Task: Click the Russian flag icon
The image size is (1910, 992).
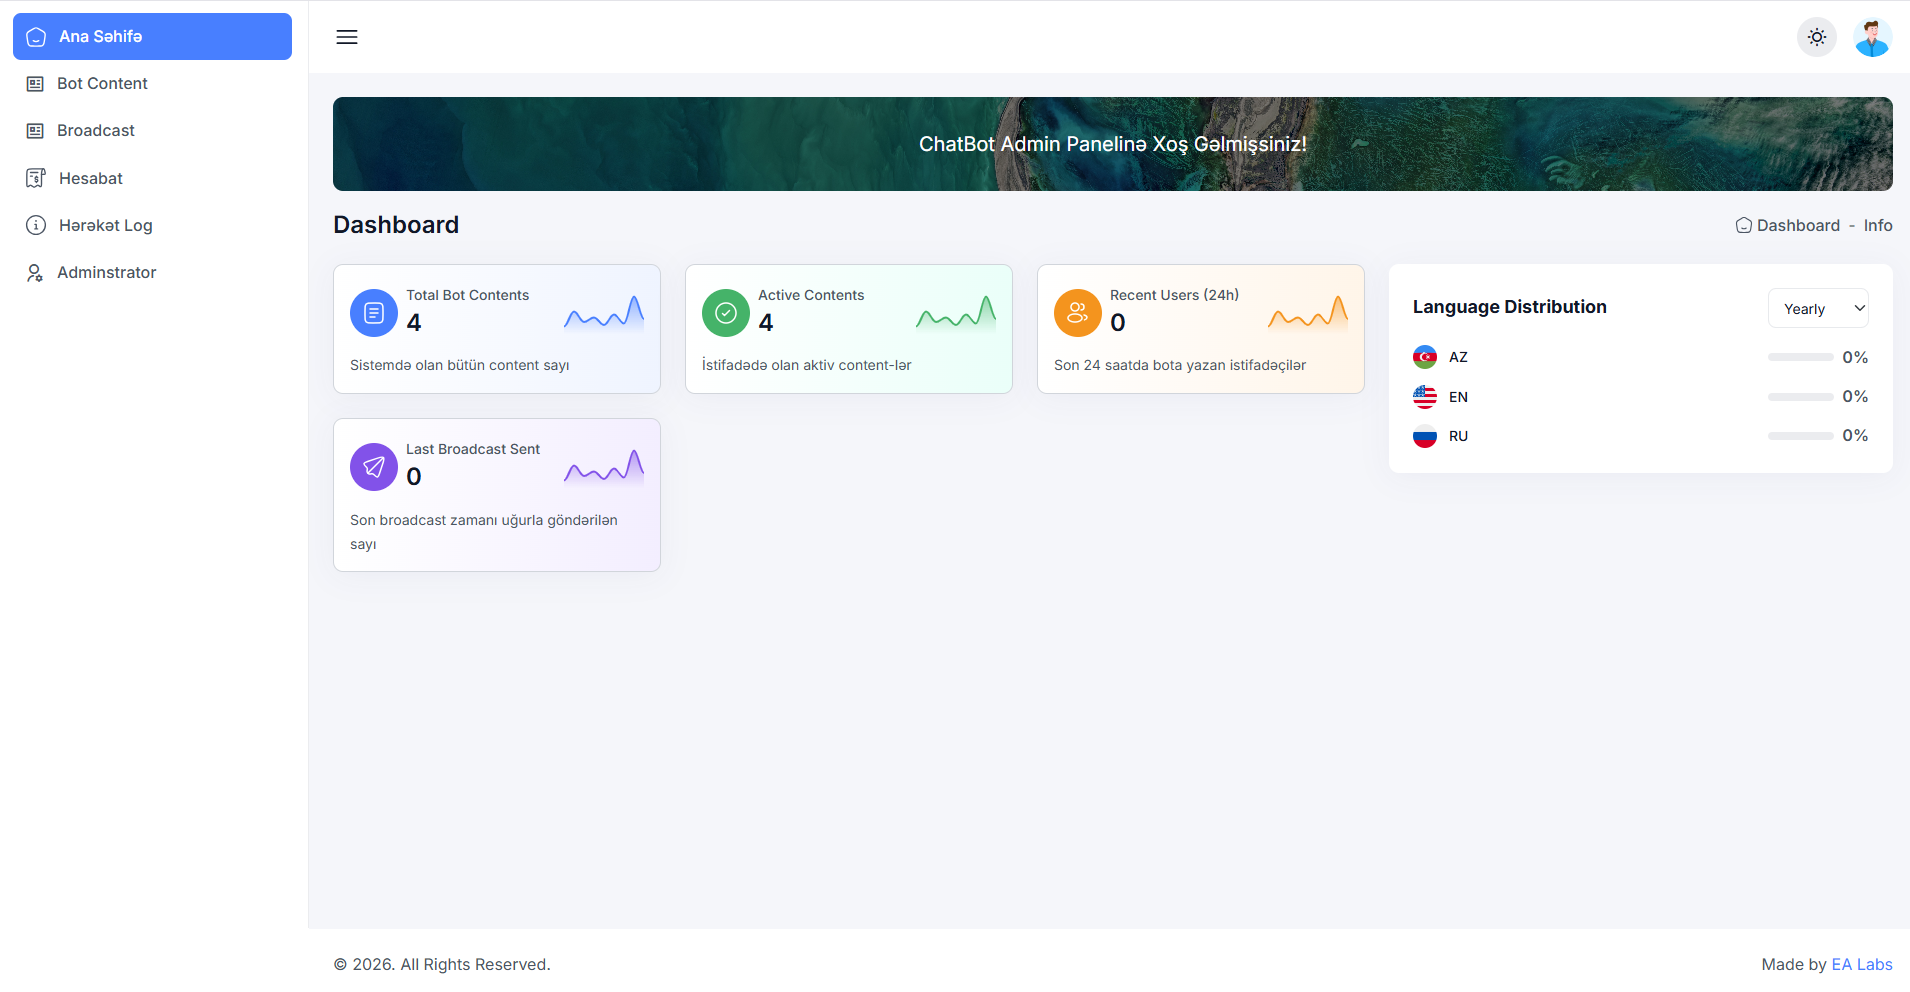Action: (x=1425, y=436)
